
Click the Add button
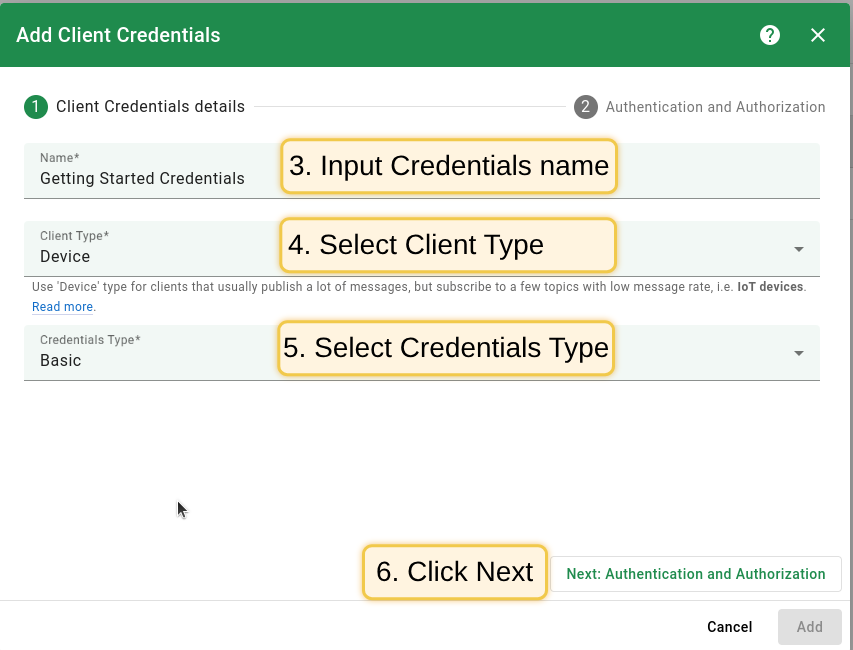(x=809, y=627)
